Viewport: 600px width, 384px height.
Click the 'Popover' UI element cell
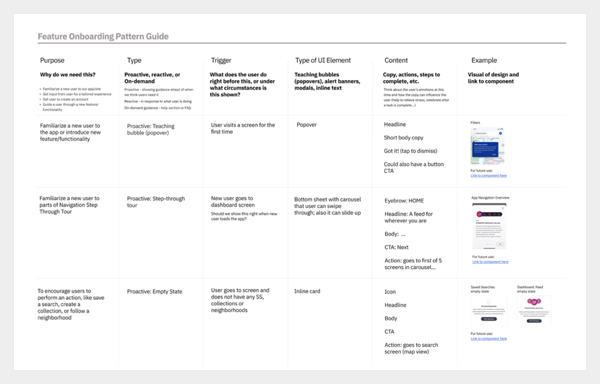(x=307, y=125)
